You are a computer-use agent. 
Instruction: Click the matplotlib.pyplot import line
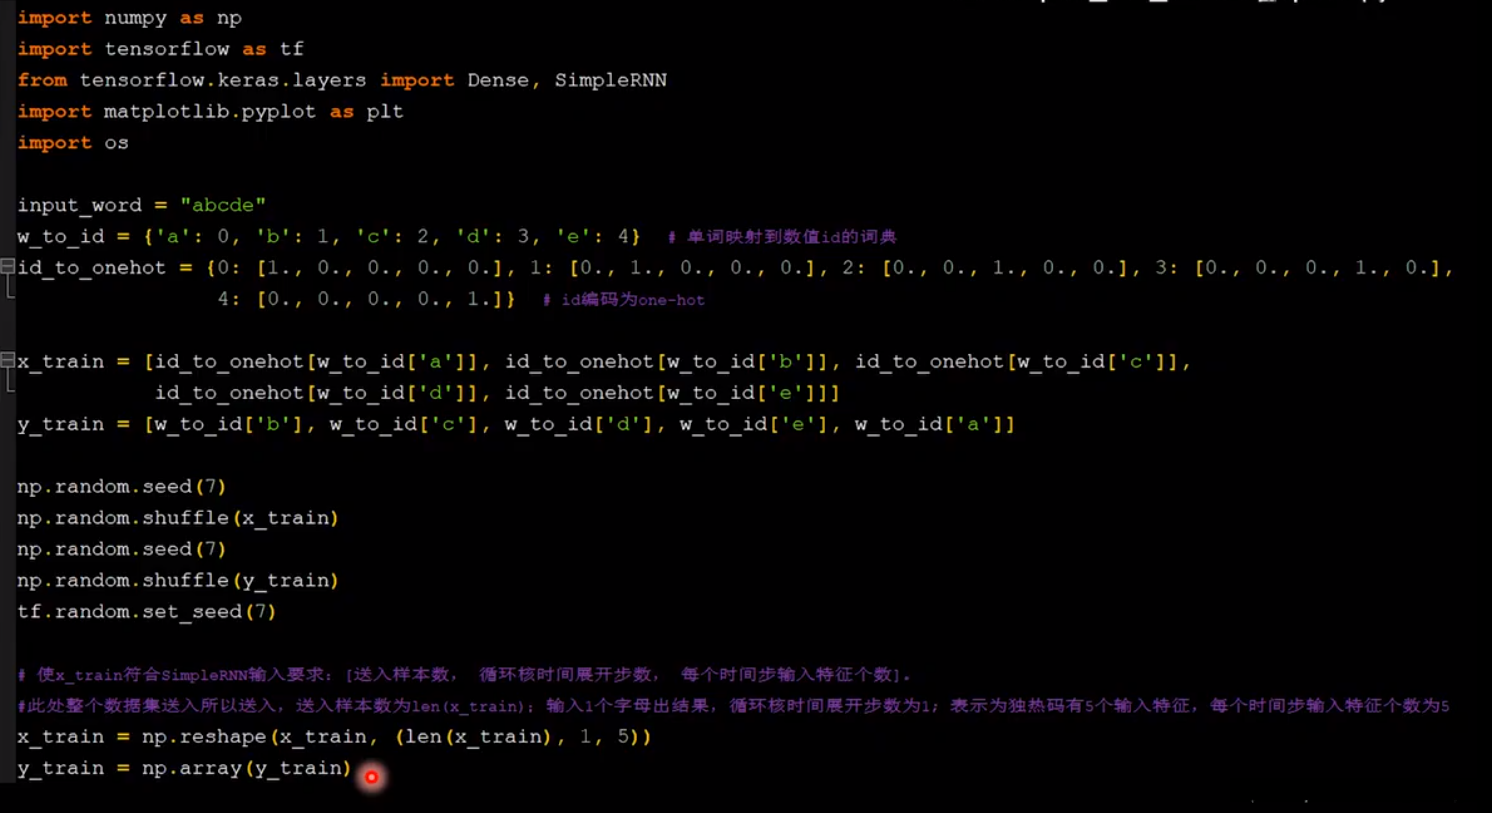(x=200, y=111)
